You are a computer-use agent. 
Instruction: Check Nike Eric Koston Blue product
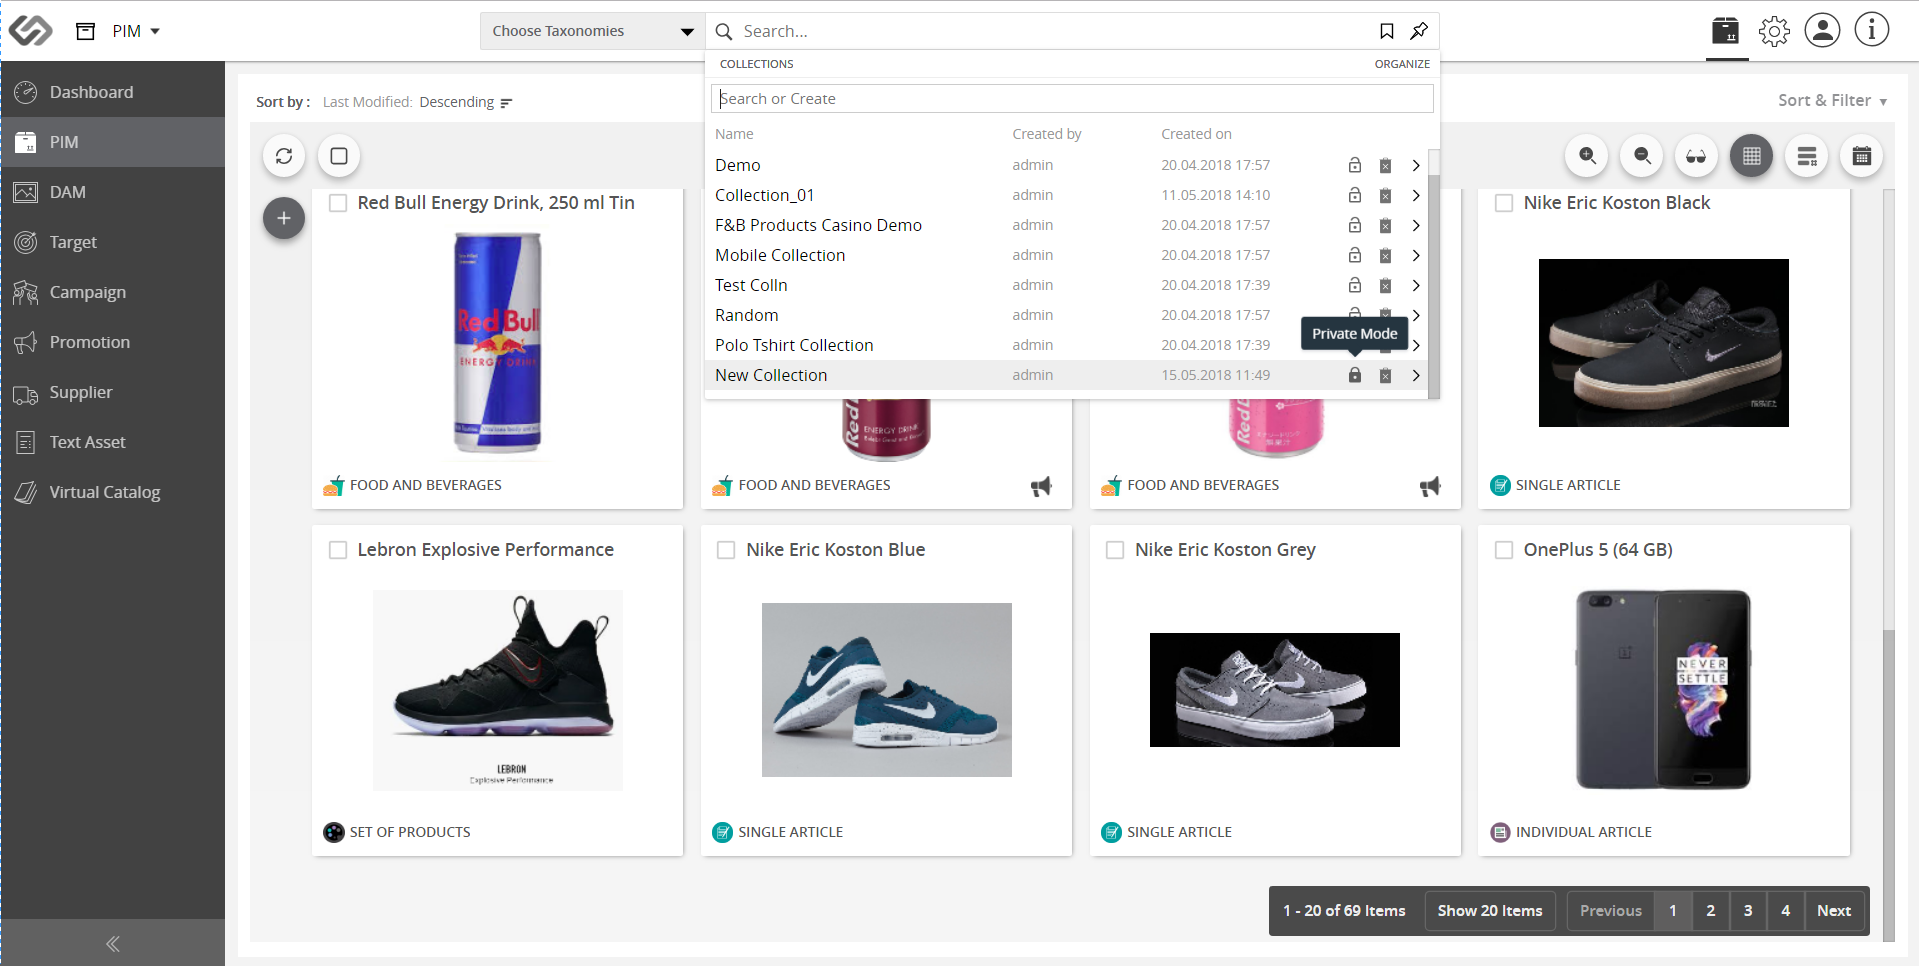coord(726,550)
